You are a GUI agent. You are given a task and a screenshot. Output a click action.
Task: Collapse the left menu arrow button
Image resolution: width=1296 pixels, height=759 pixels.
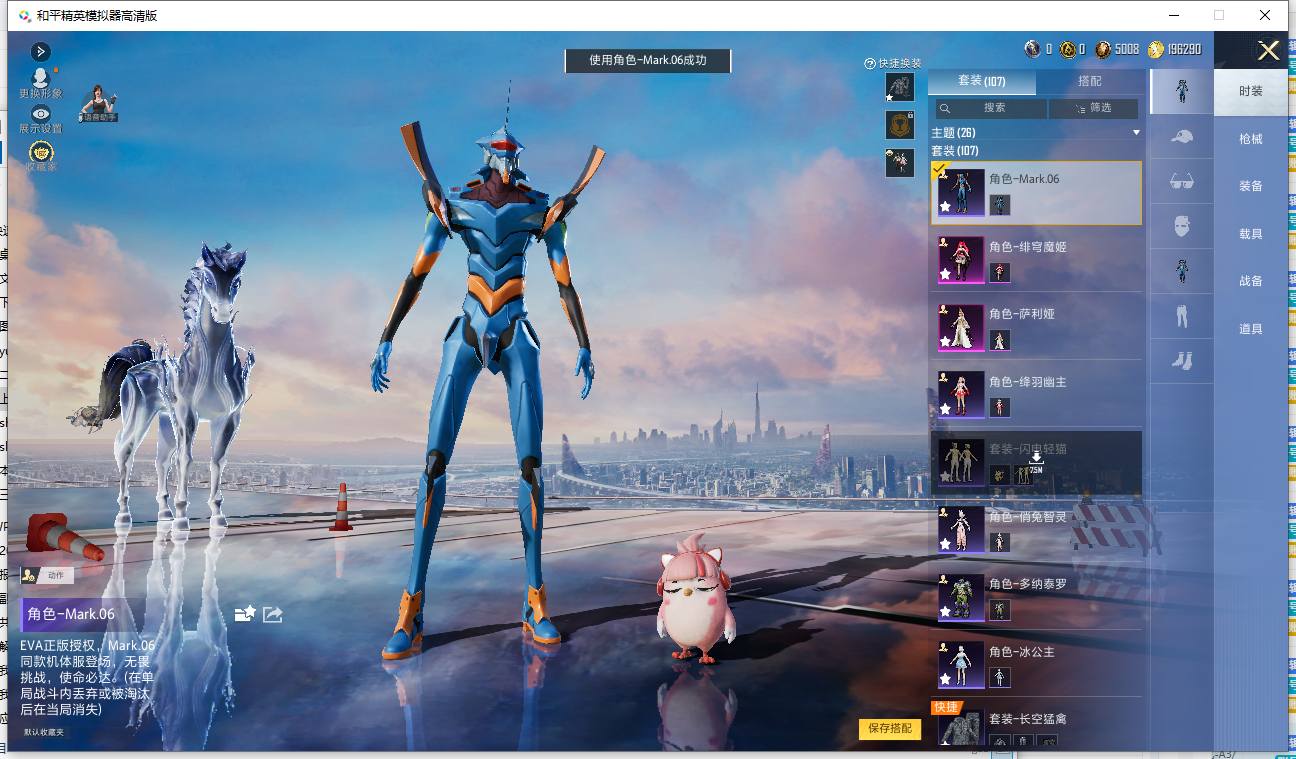[x=41, y=51]
